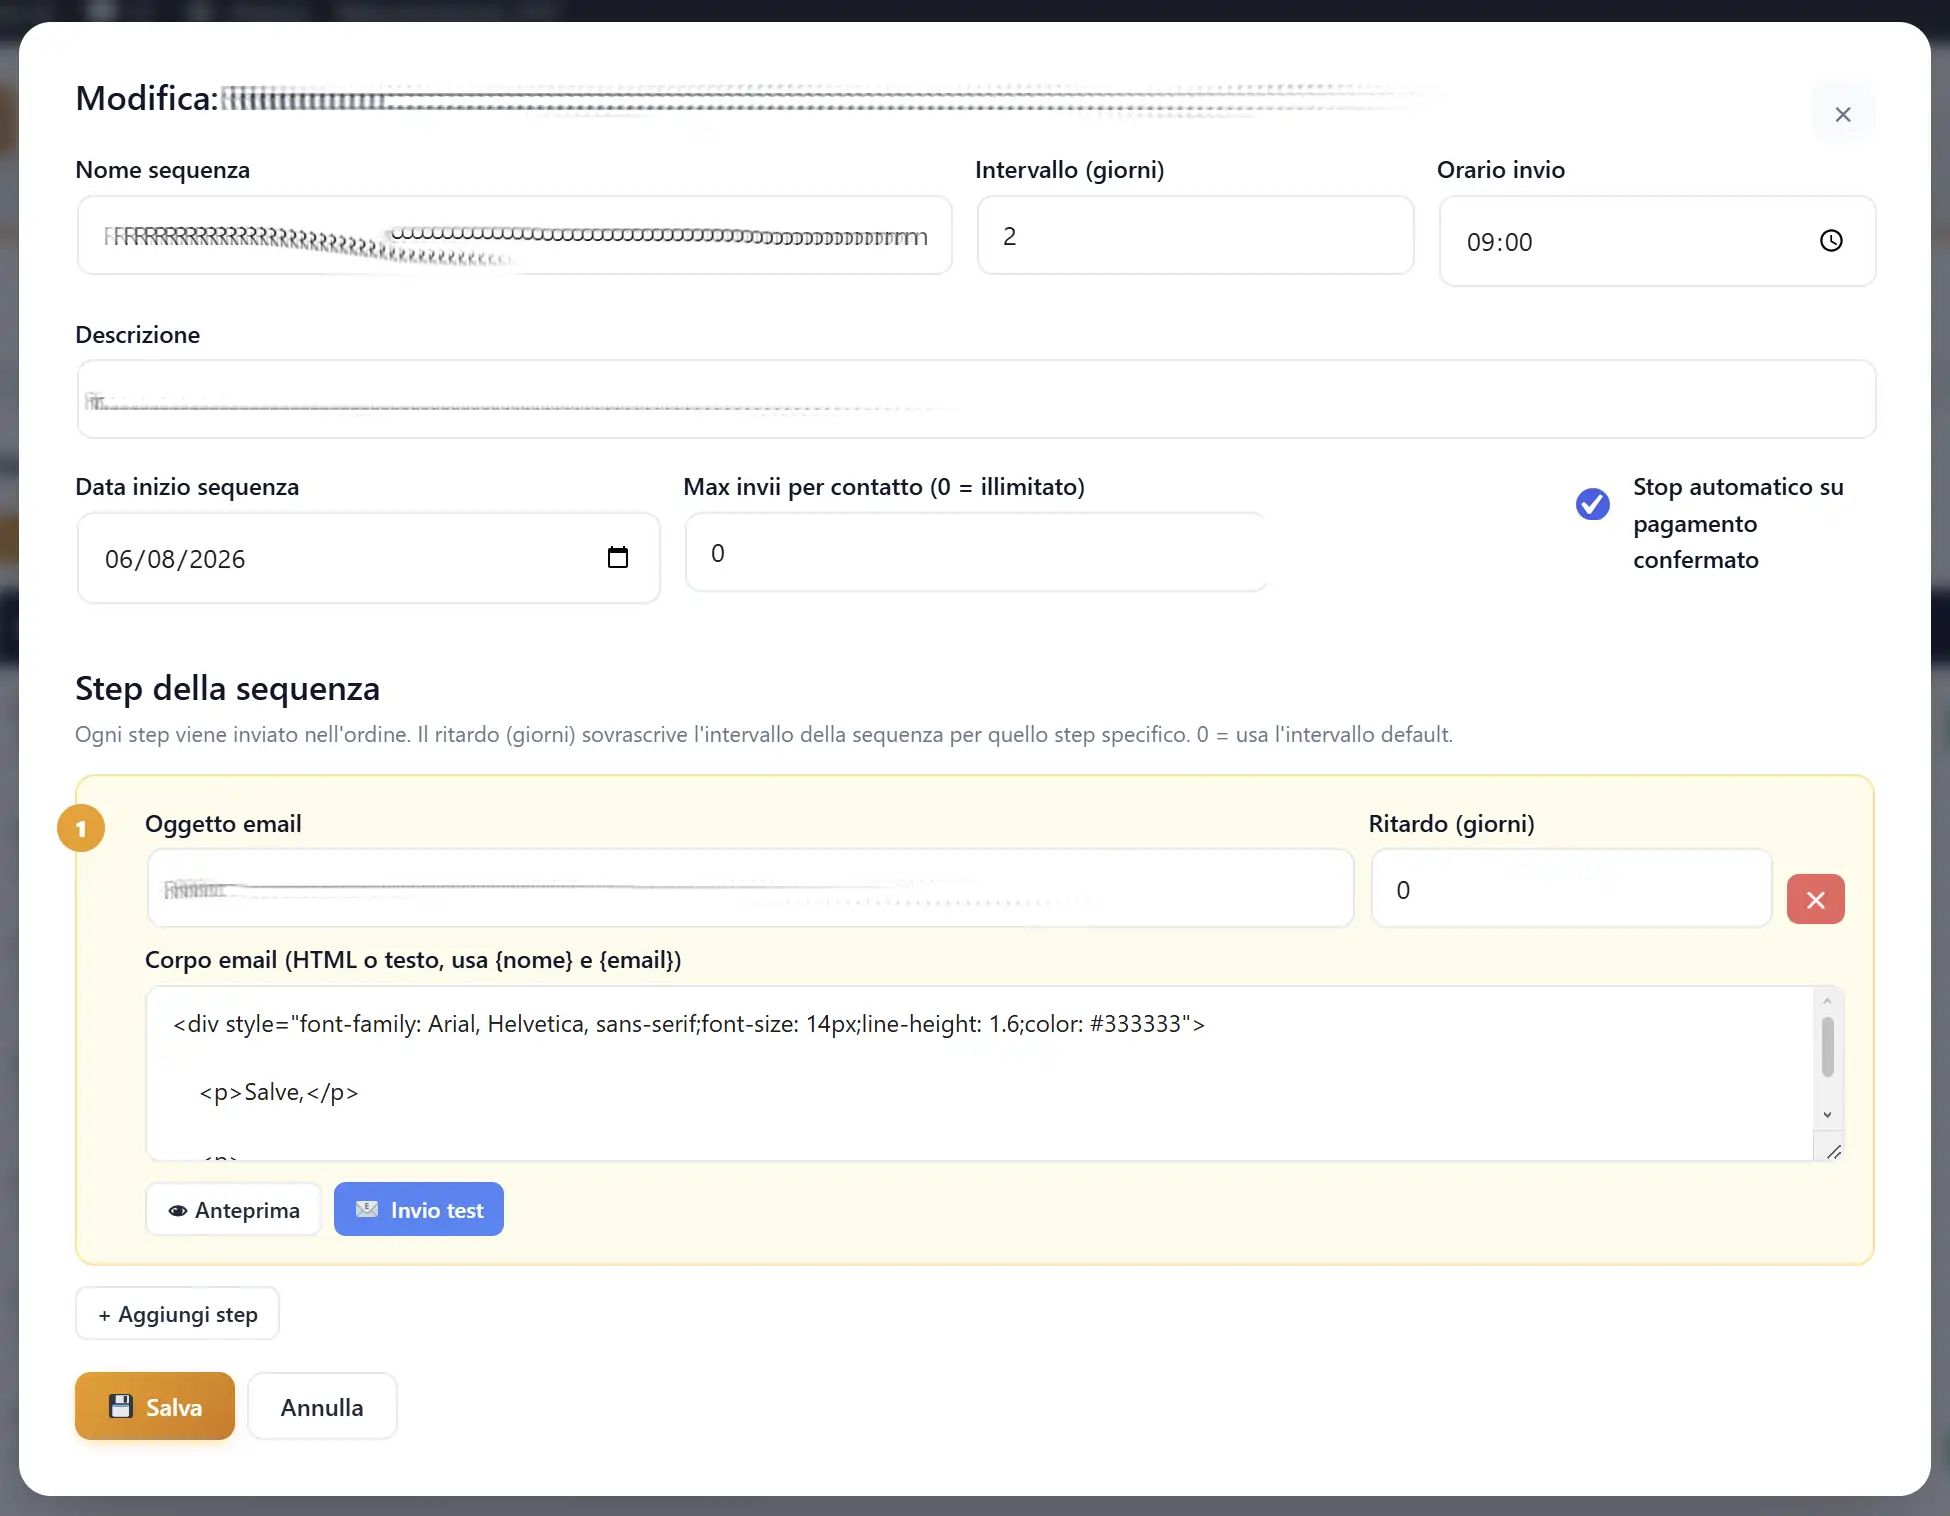Click the Oggetto email field
The height and width of the screenshot is (1516, 1950).
click(750, 889)
